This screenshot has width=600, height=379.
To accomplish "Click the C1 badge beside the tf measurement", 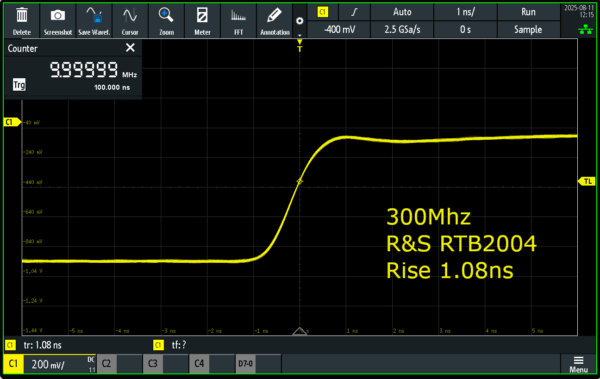I will 158,345.
